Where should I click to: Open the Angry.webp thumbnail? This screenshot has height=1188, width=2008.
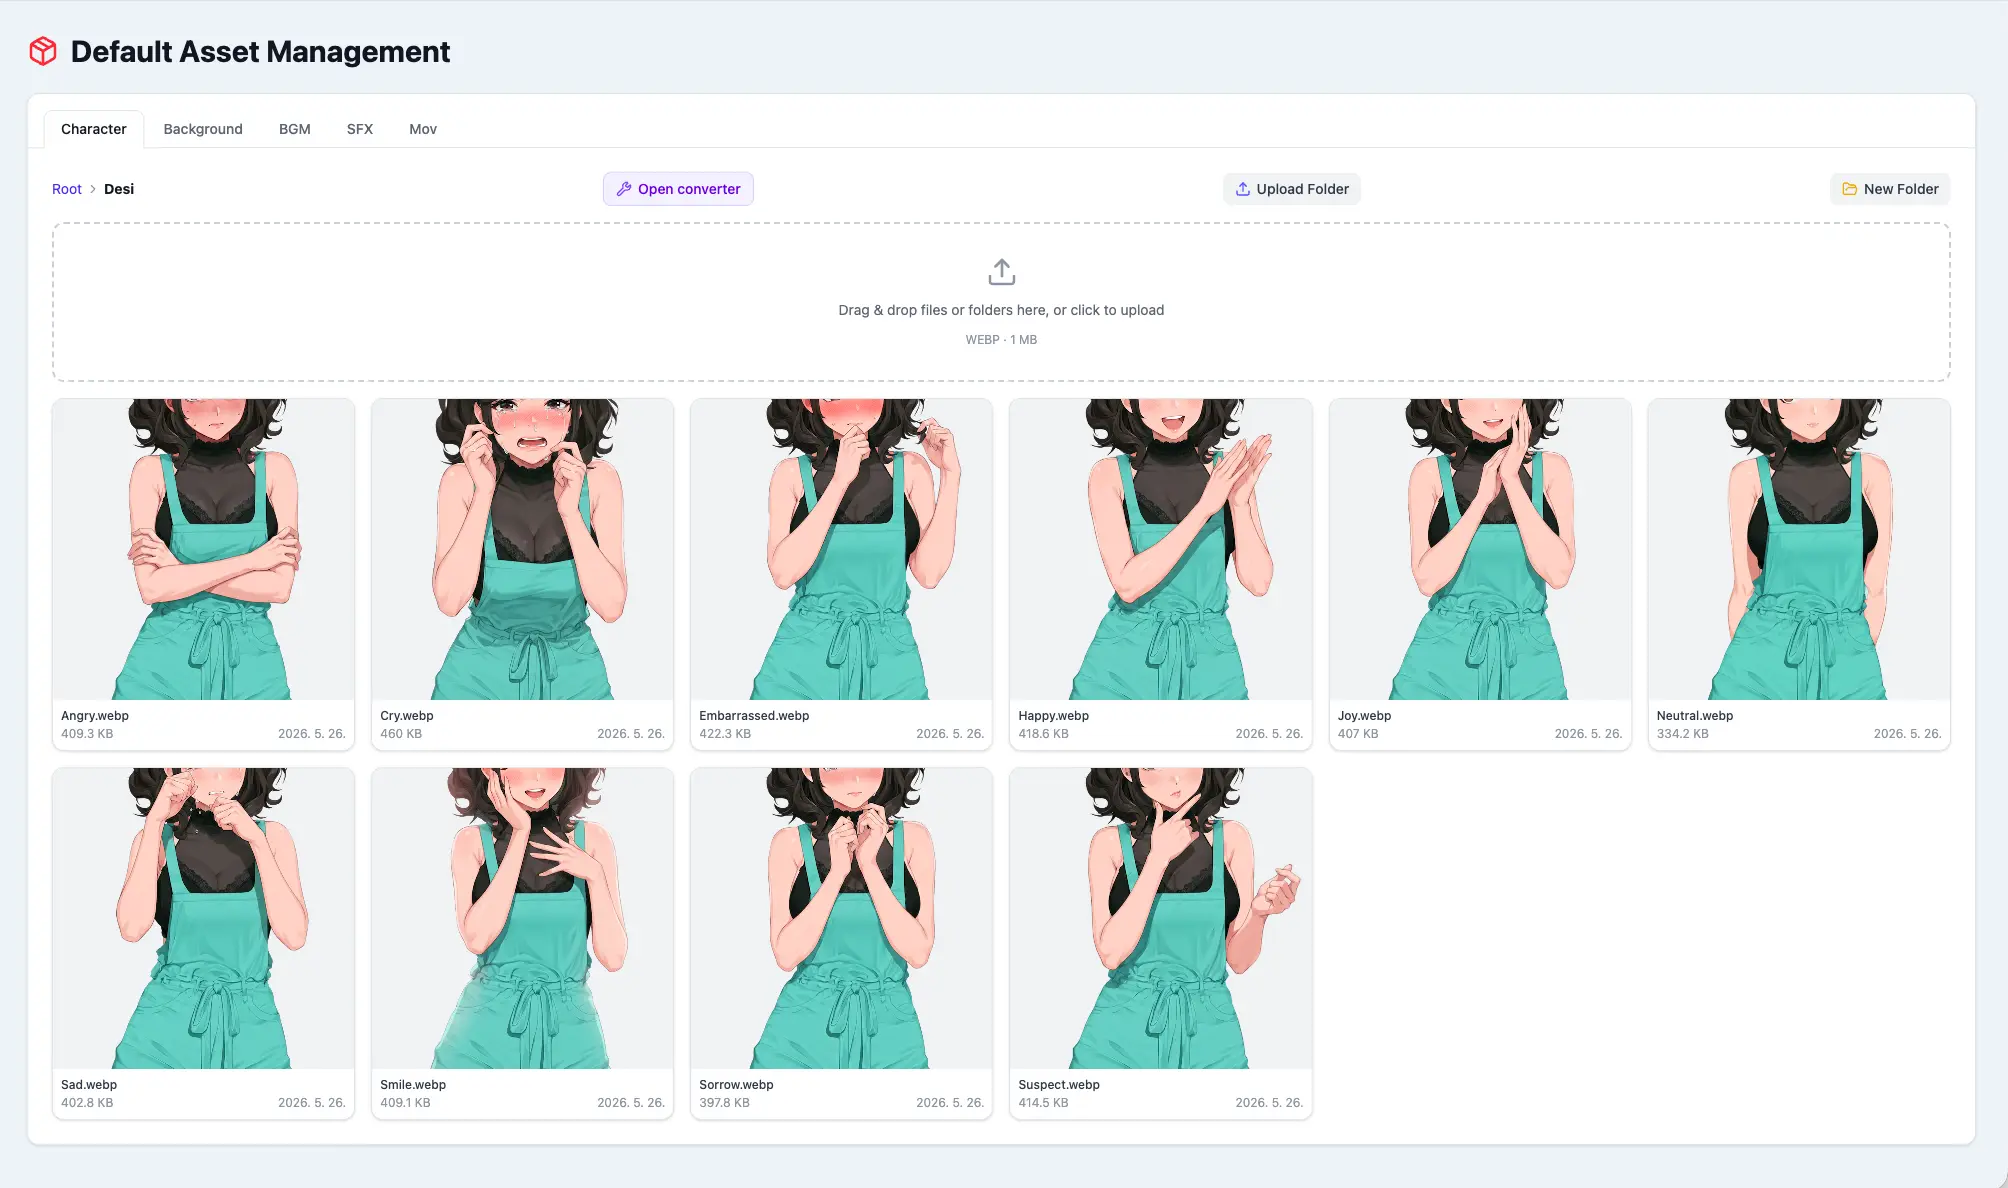[203, 549]
